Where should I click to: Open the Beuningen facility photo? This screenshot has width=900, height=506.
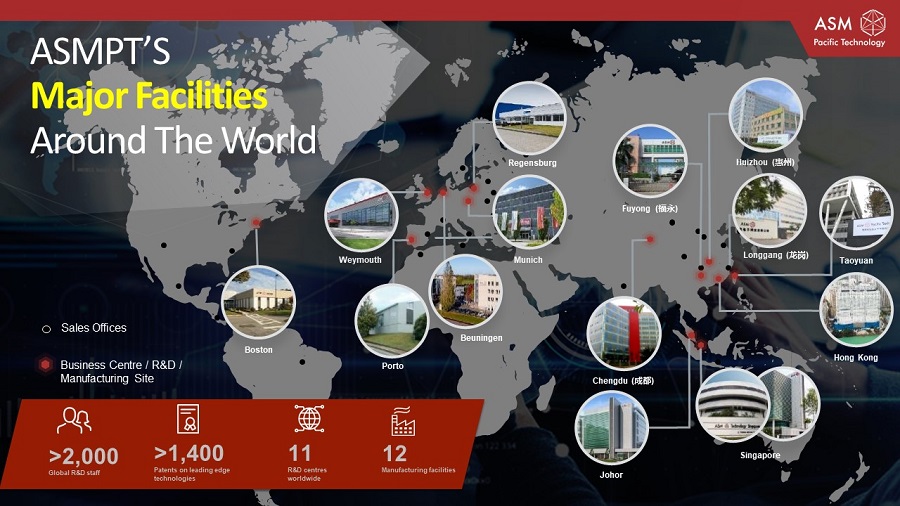[465, 291]
